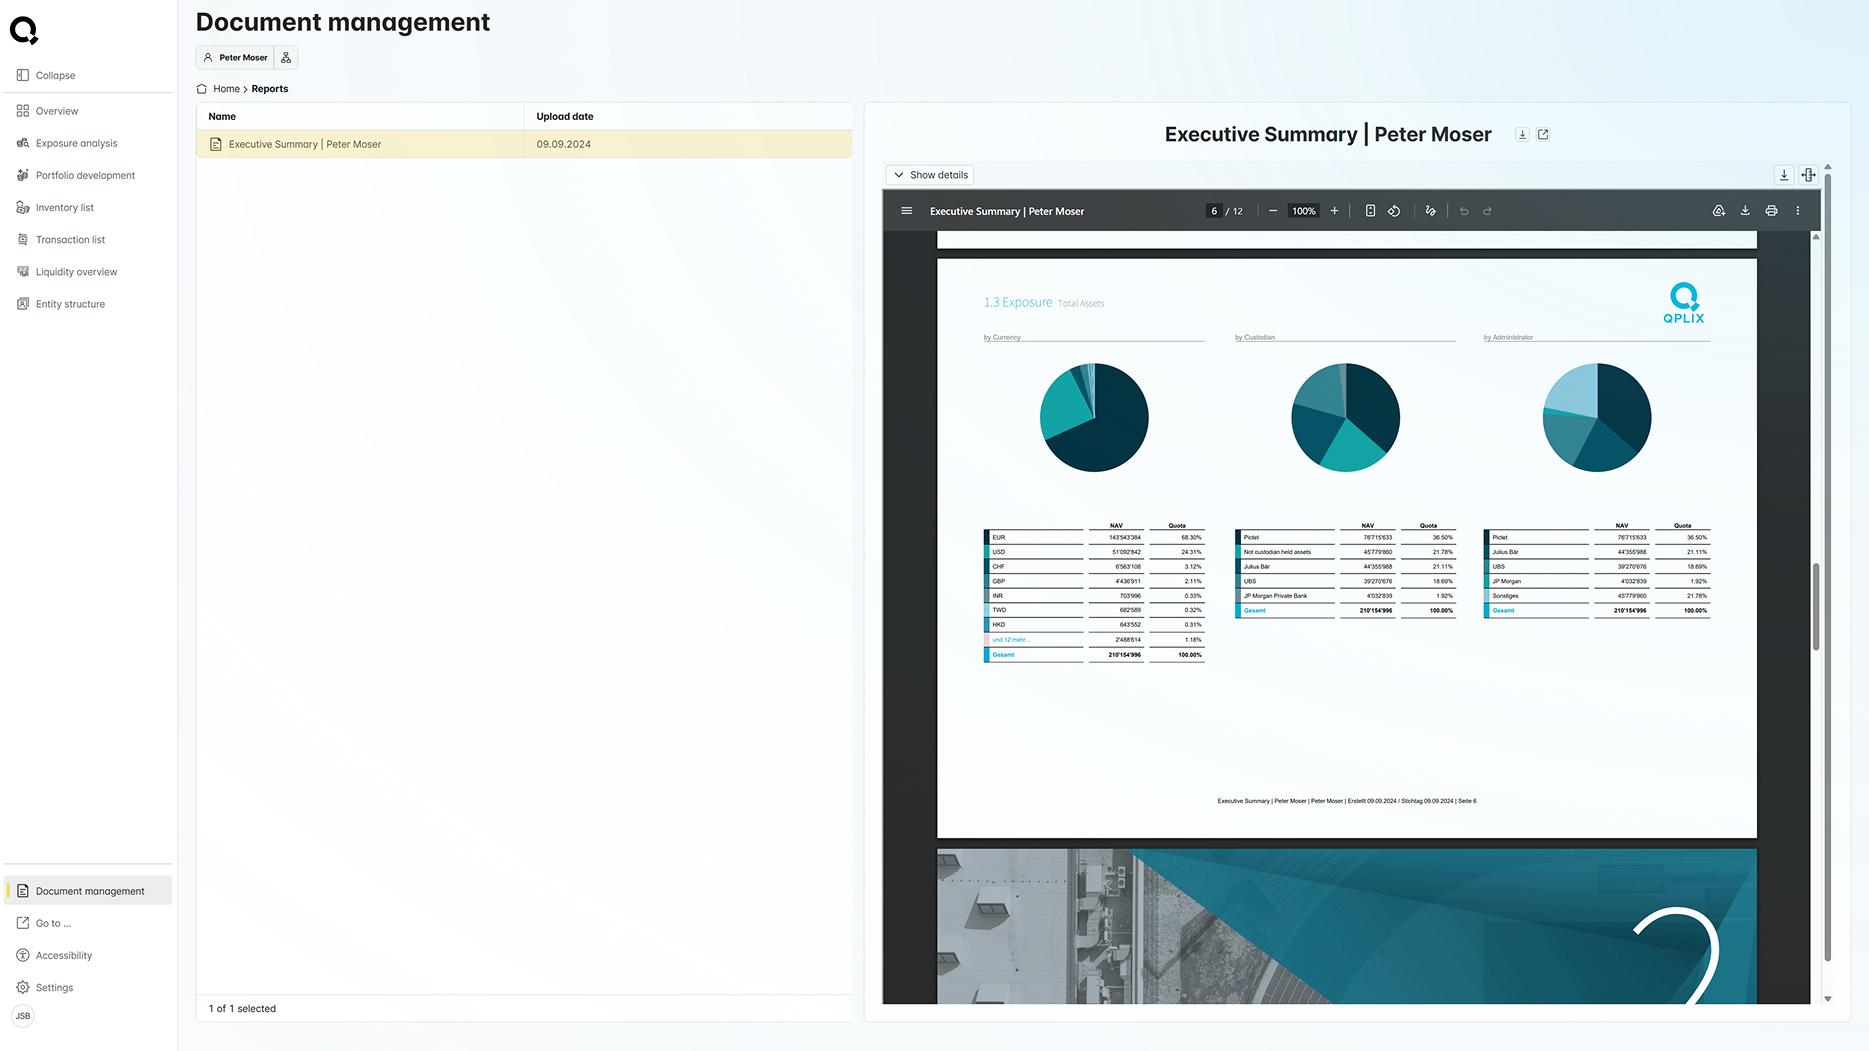
Task: Click the hierarchy icon next to Peter Moser
Action: coord(286,57)
